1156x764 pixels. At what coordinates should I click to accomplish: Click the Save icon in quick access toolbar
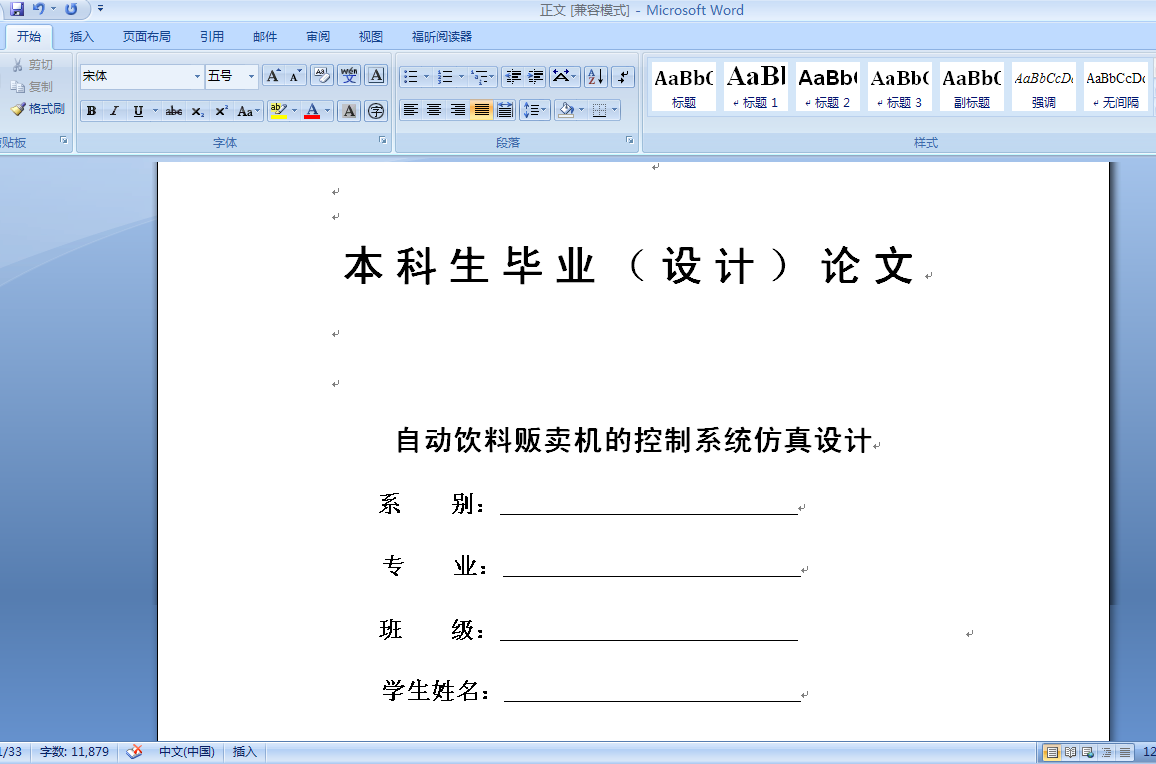point(17,10)
